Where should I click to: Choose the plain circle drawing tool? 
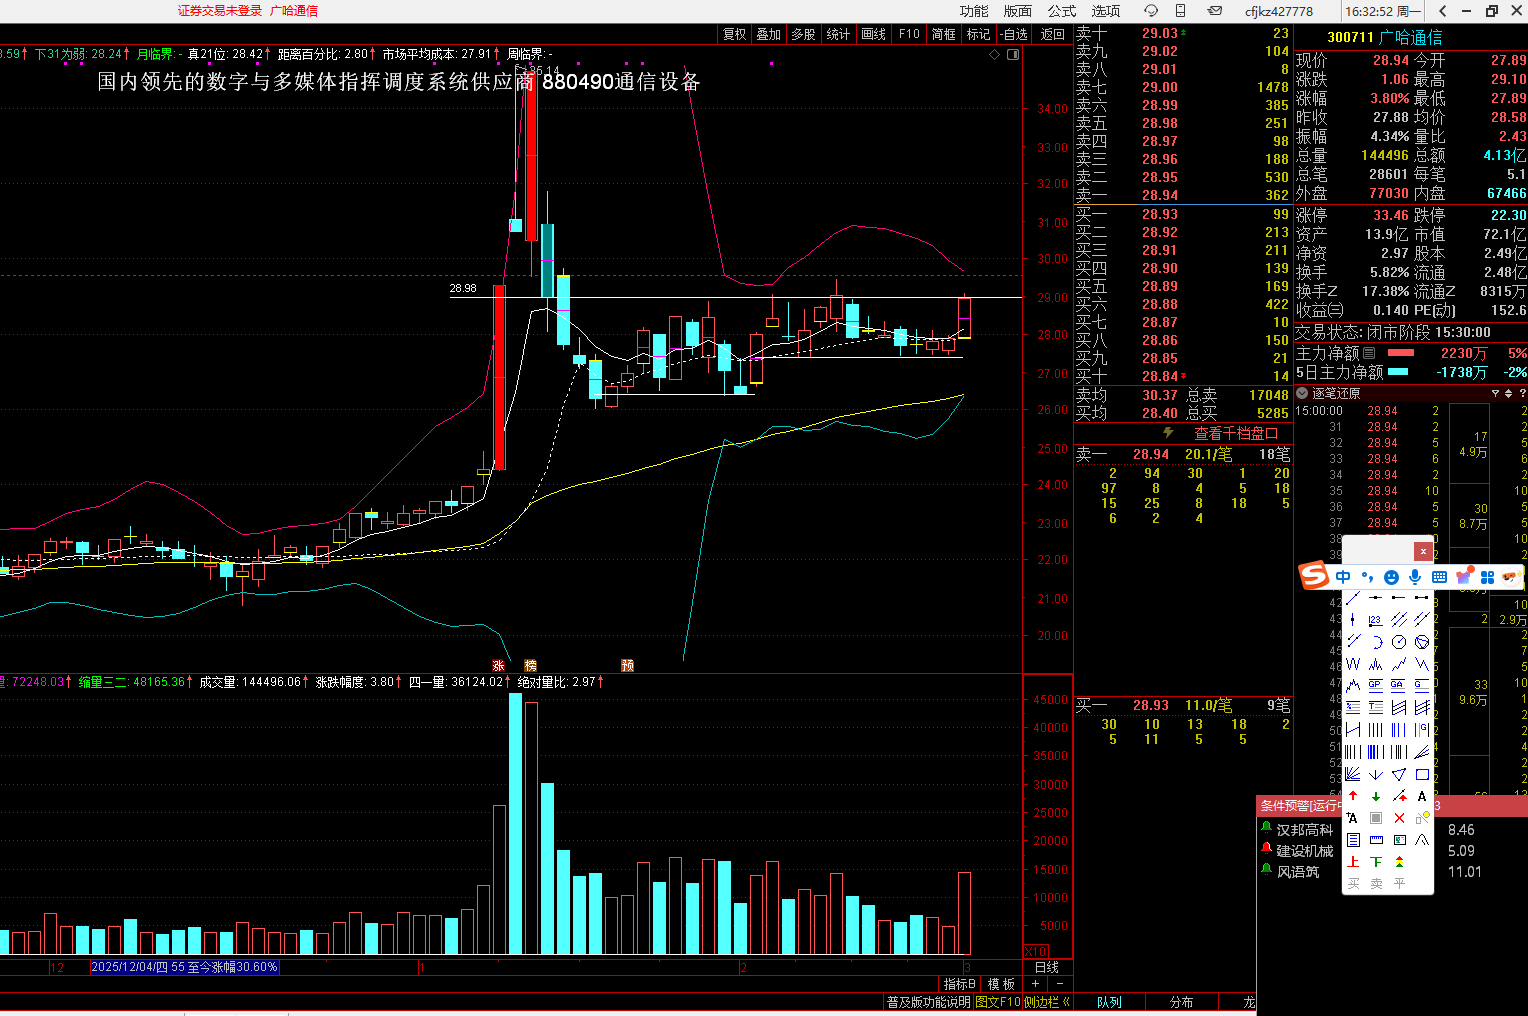click(1399, 642)
